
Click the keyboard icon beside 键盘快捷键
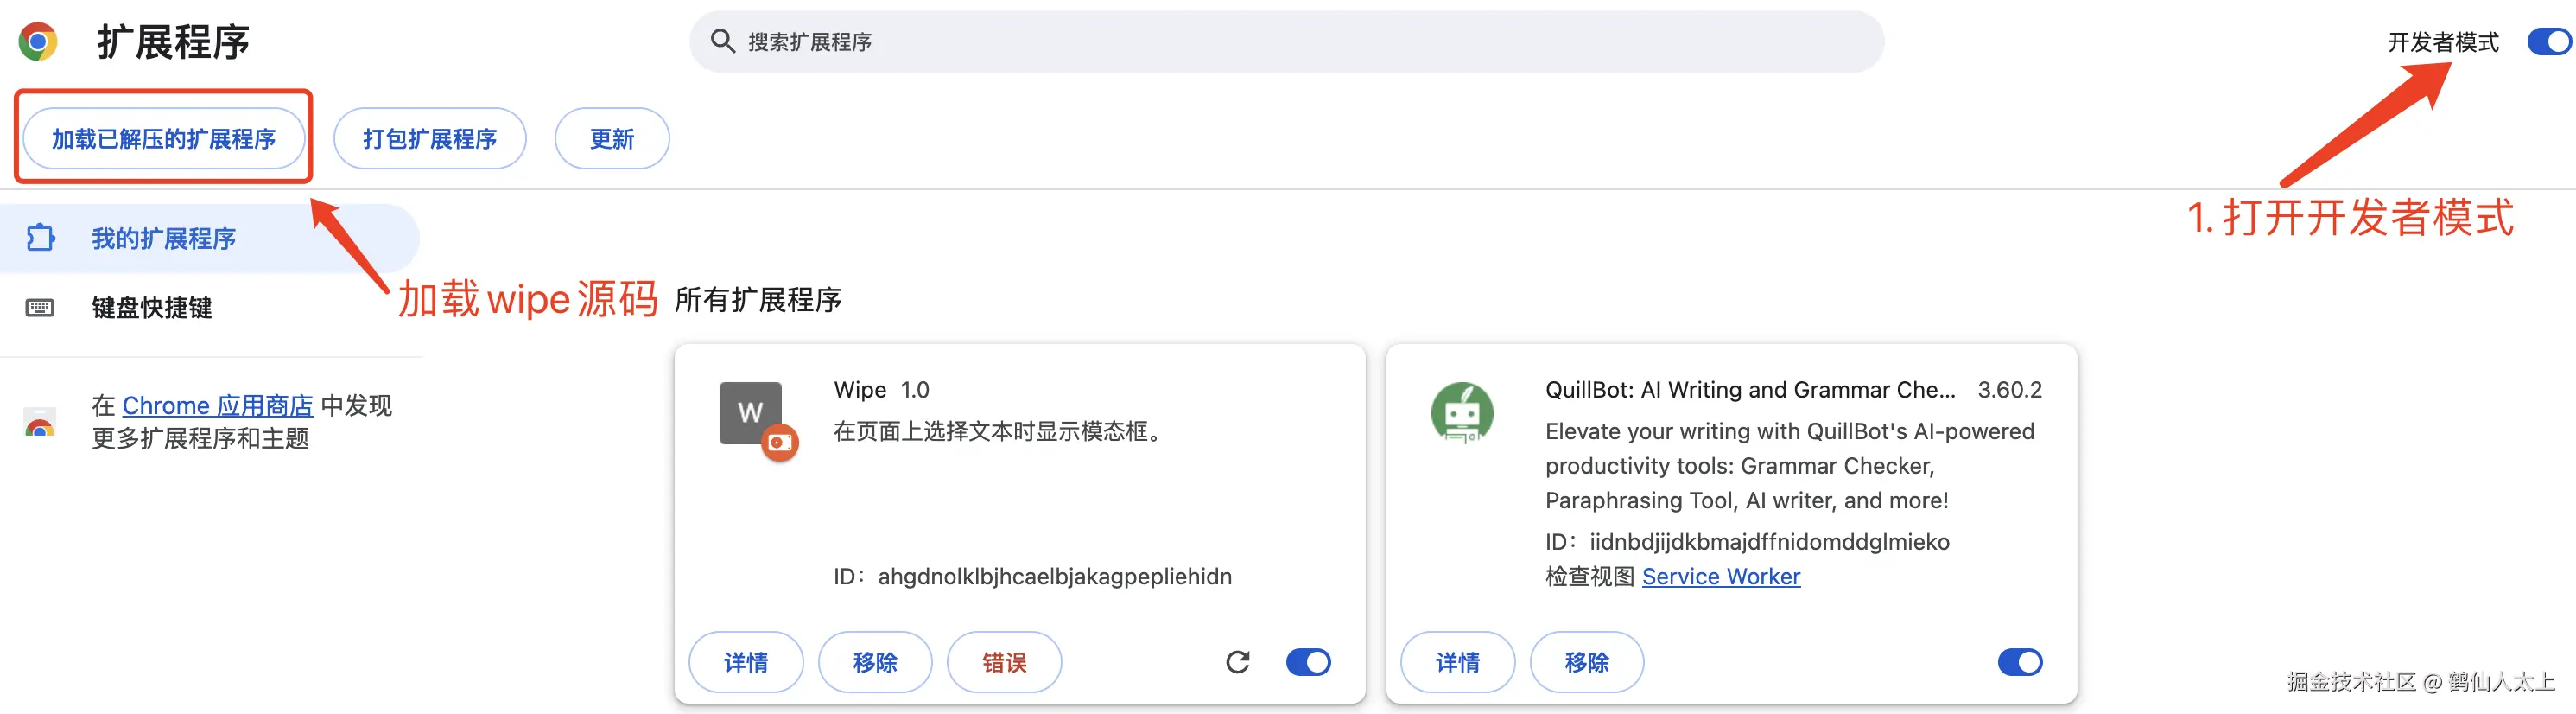pos(40,307)
